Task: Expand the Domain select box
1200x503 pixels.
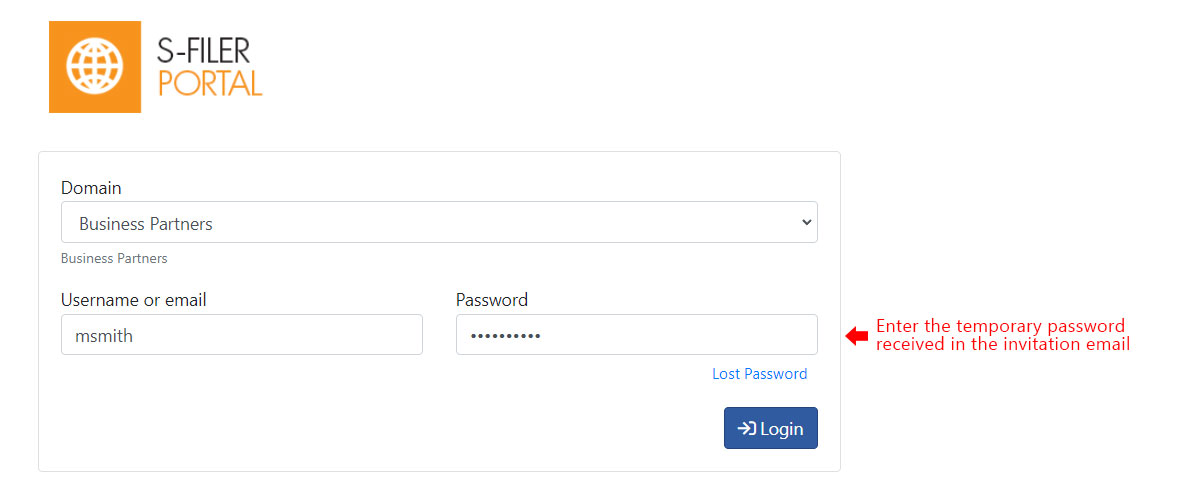Action: tap(439, 222)
